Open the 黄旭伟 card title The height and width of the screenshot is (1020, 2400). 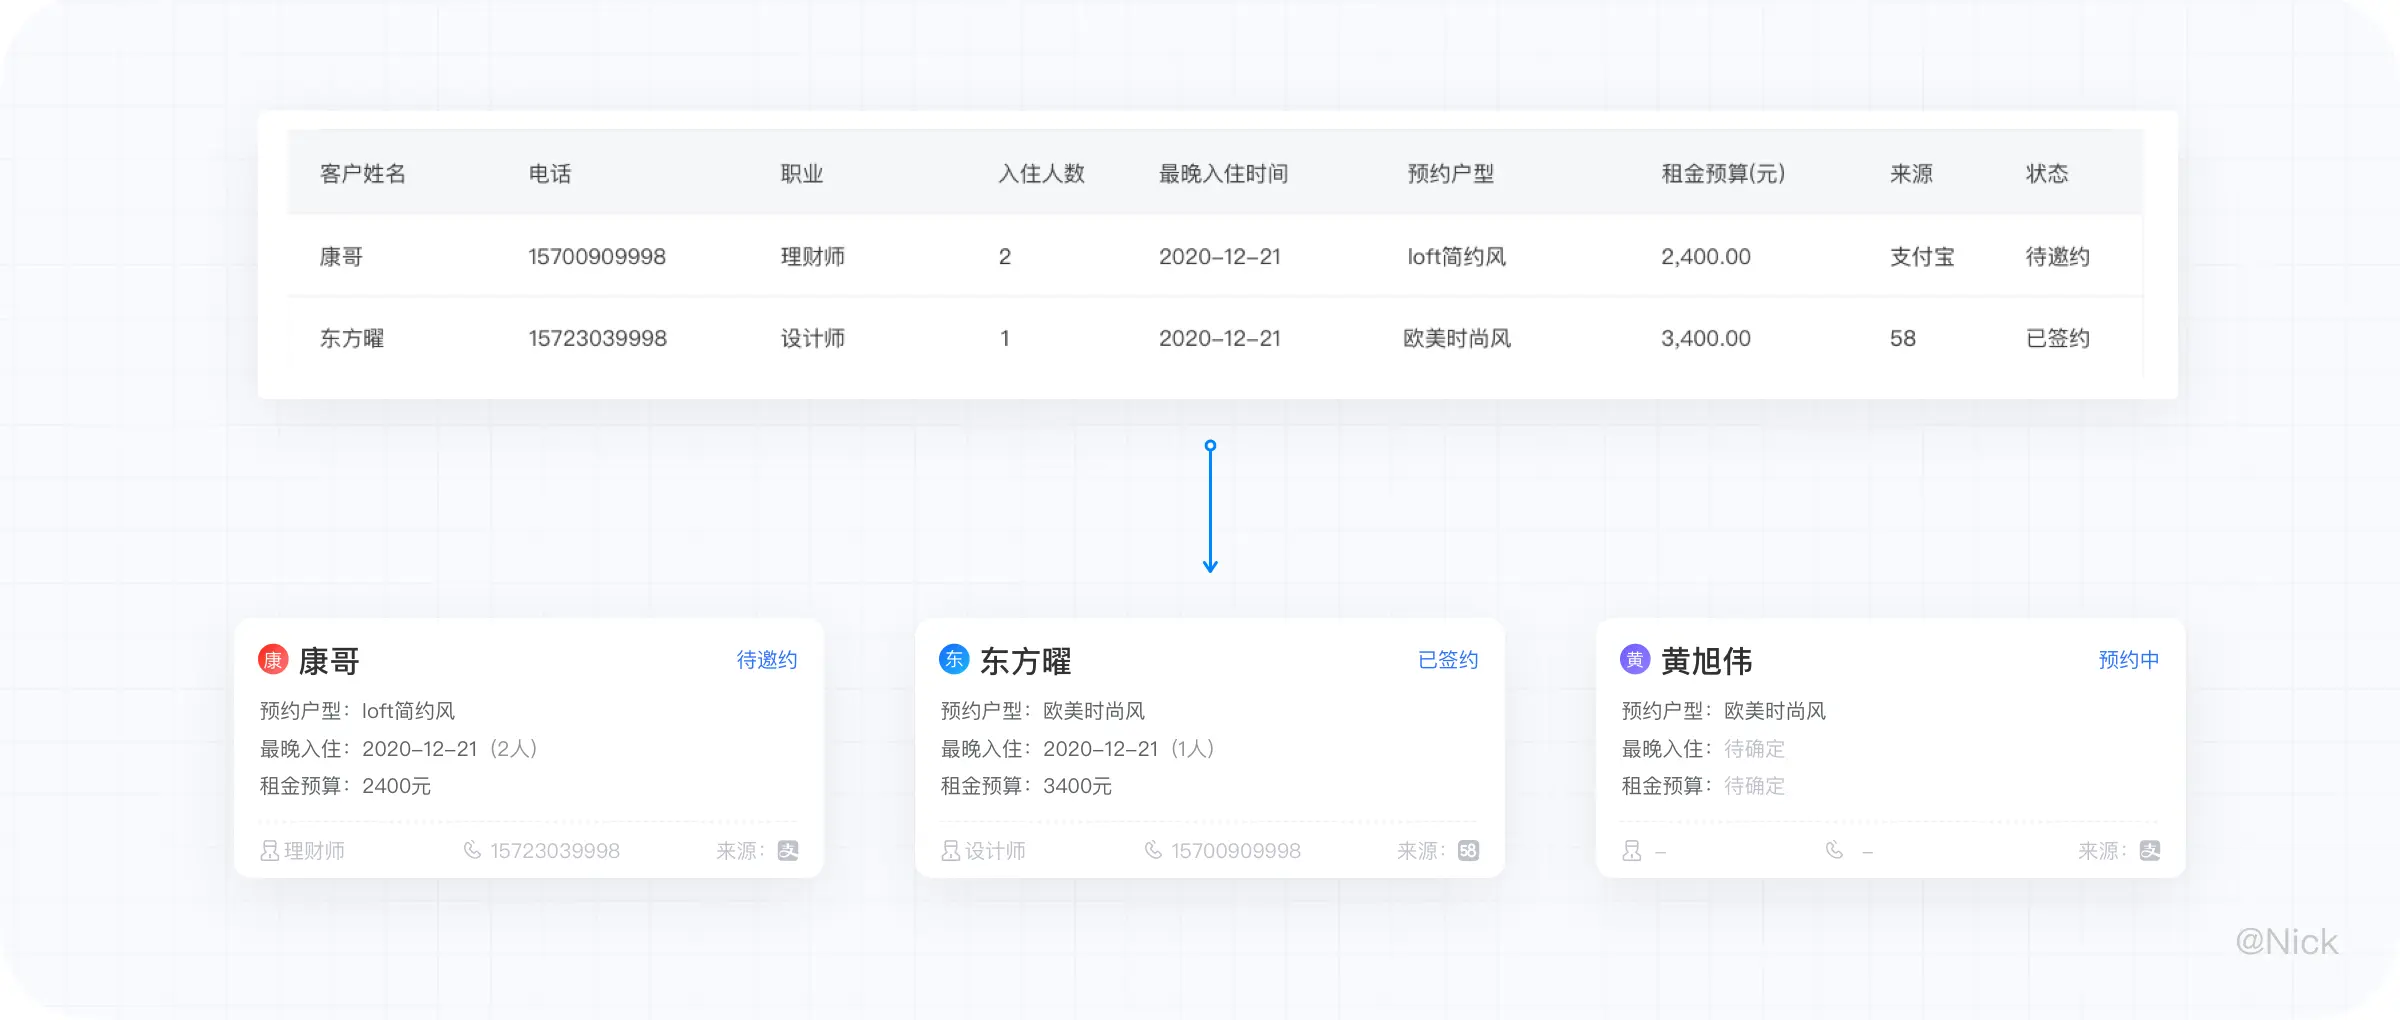point(1707,661)
